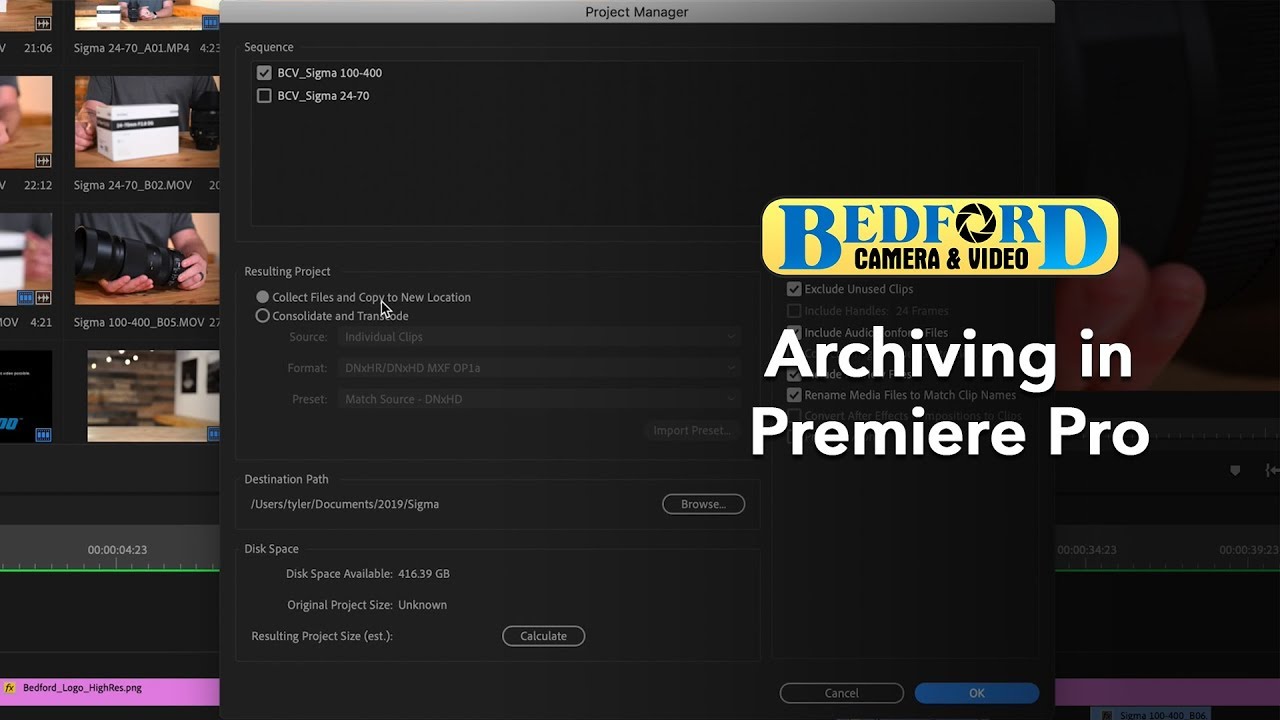Click the Import Preset button
This screenshot has width=1280, height=720.
point(692,431)
